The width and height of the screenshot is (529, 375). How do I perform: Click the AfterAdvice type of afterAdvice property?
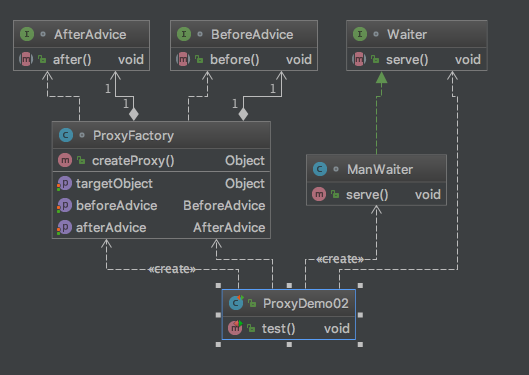click(x=229, y=228)
